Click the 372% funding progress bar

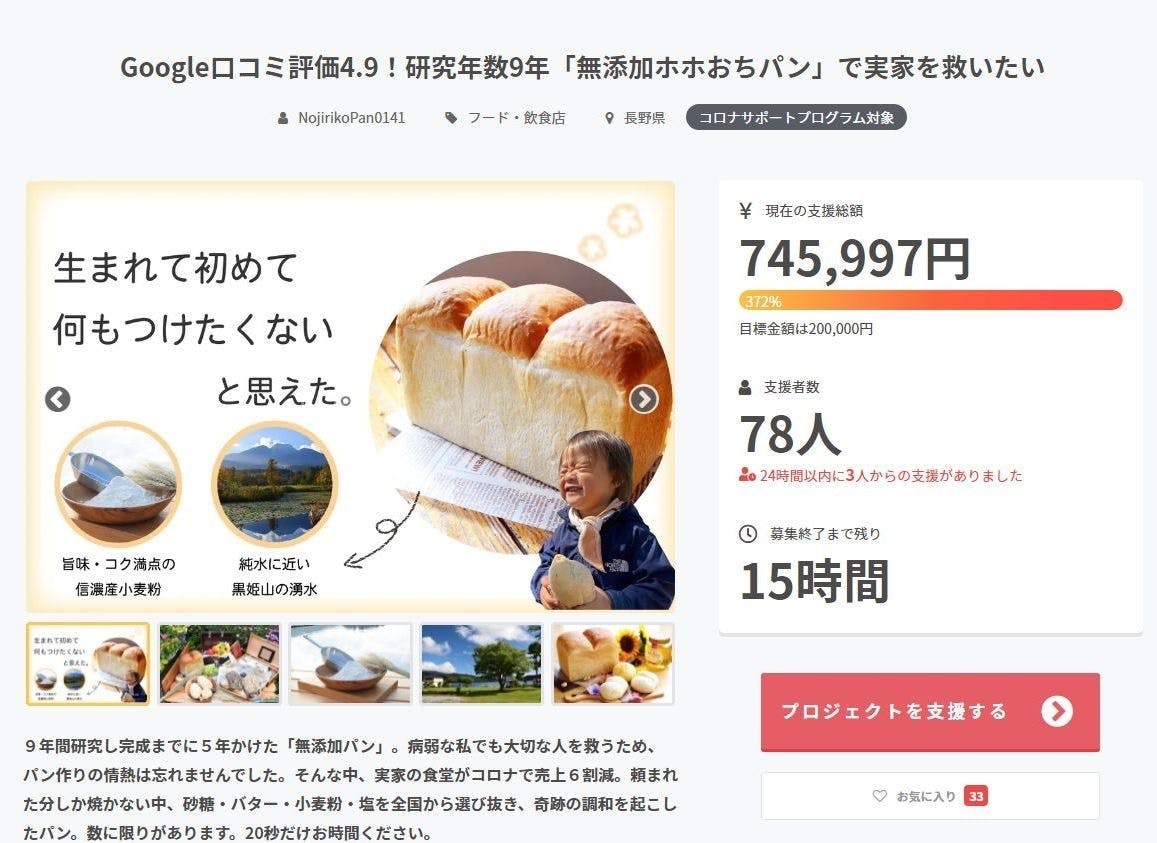click(x=930, y=300)
